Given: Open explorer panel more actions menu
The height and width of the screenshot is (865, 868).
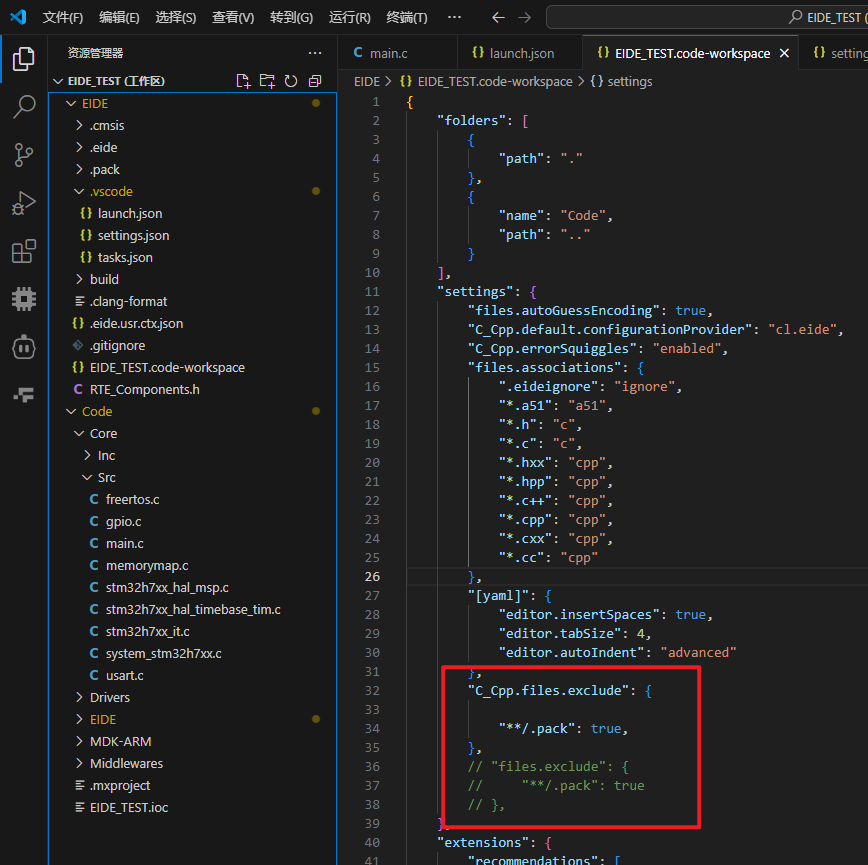Looking at the screenshot, I should 315,53.
